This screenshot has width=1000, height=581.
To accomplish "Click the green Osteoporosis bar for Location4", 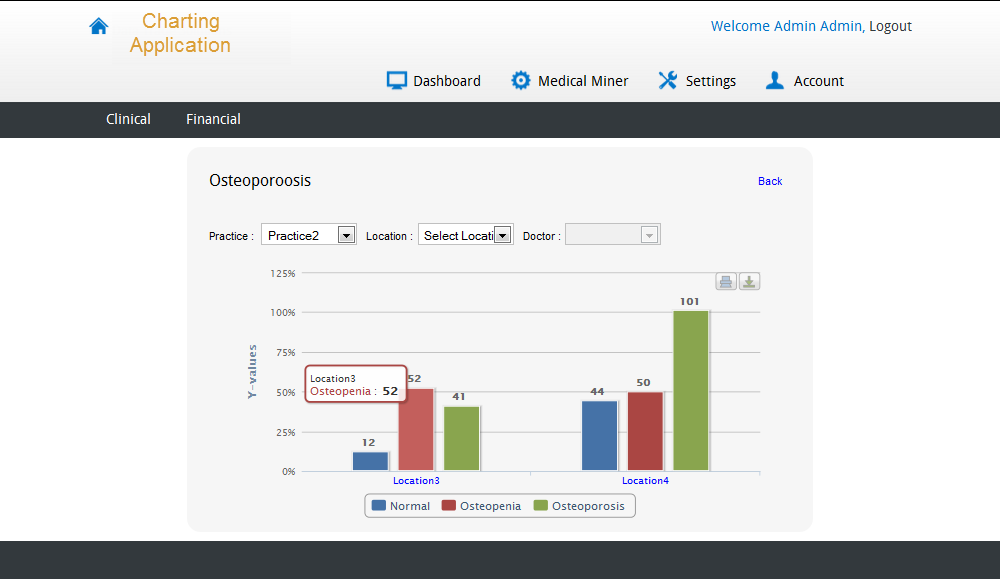I will [x=691, y=391].
